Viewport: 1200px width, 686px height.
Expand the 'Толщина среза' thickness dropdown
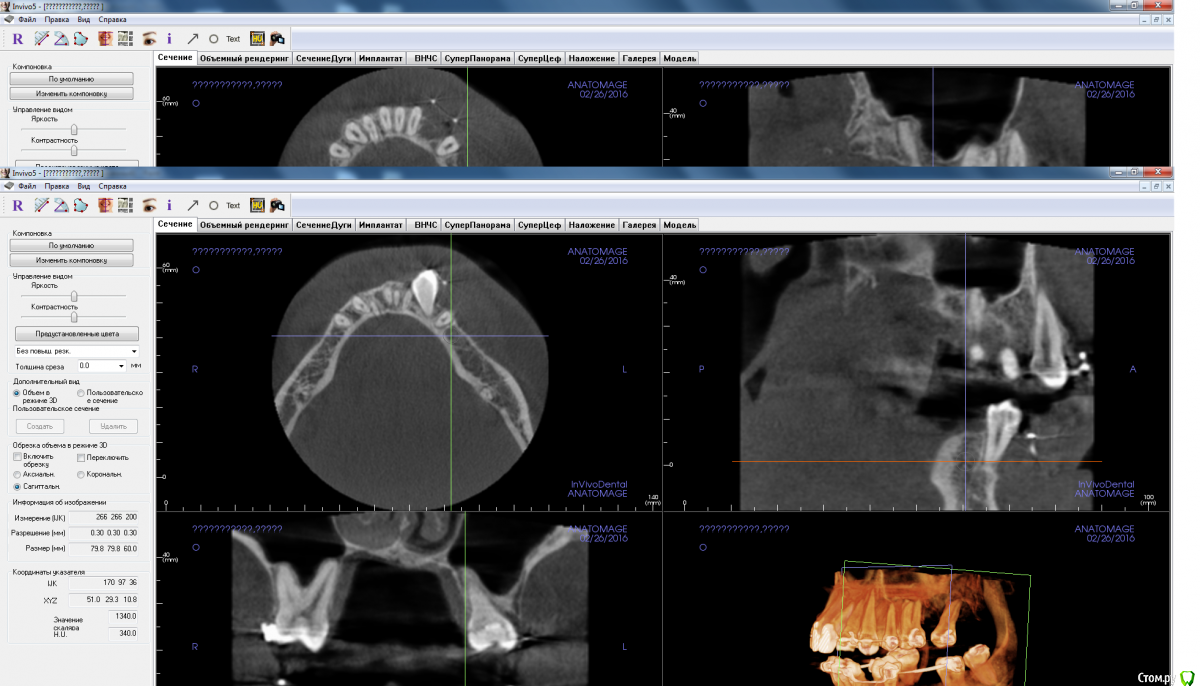coord(121,367)
